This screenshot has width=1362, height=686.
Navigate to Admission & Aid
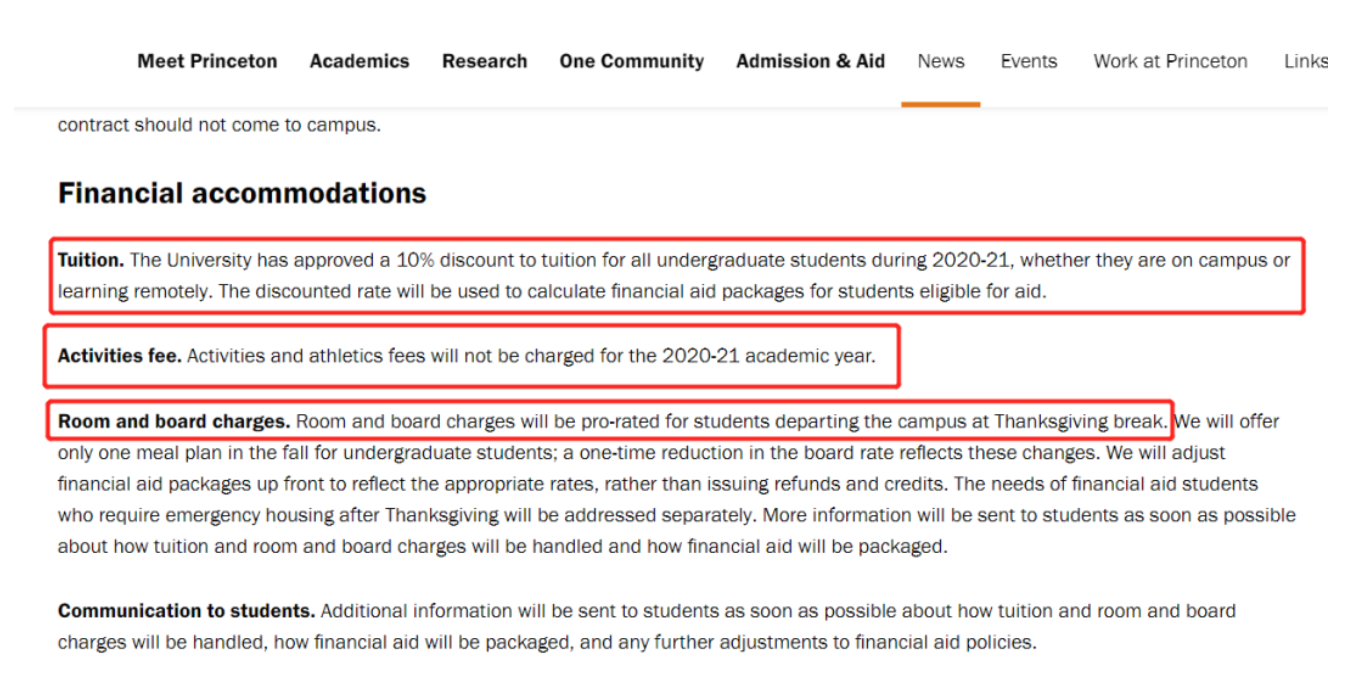[810, 61]
